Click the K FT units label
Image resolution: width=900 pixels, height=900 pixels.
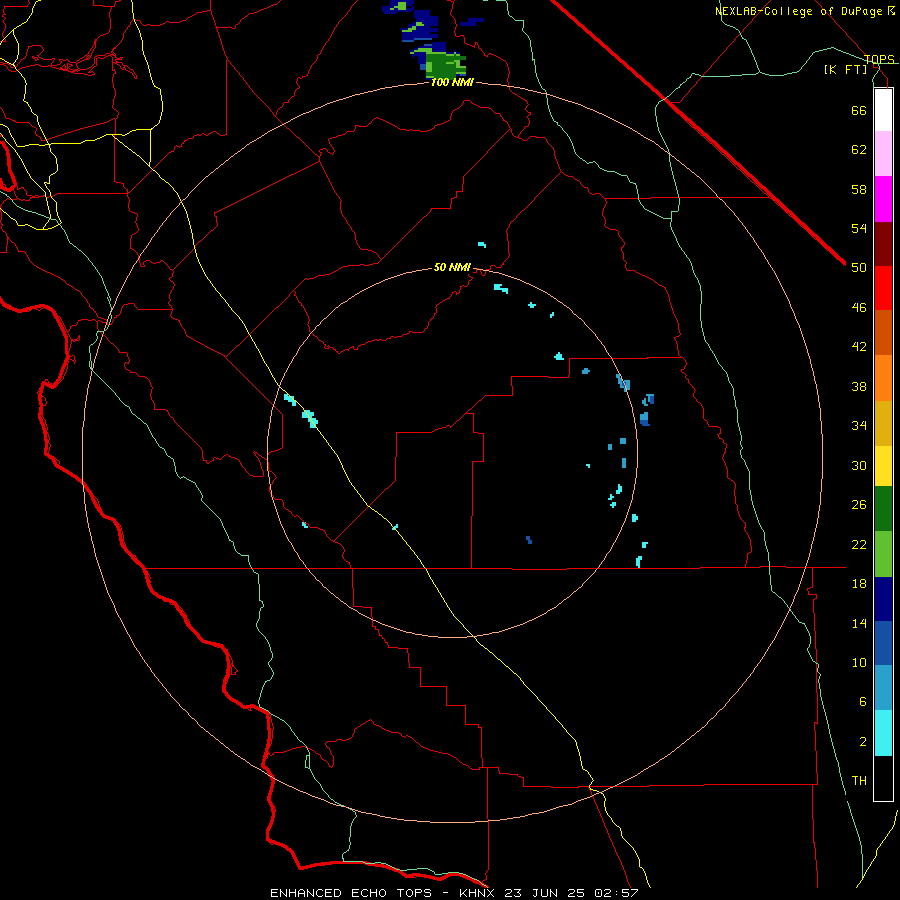tap(846, 70)
